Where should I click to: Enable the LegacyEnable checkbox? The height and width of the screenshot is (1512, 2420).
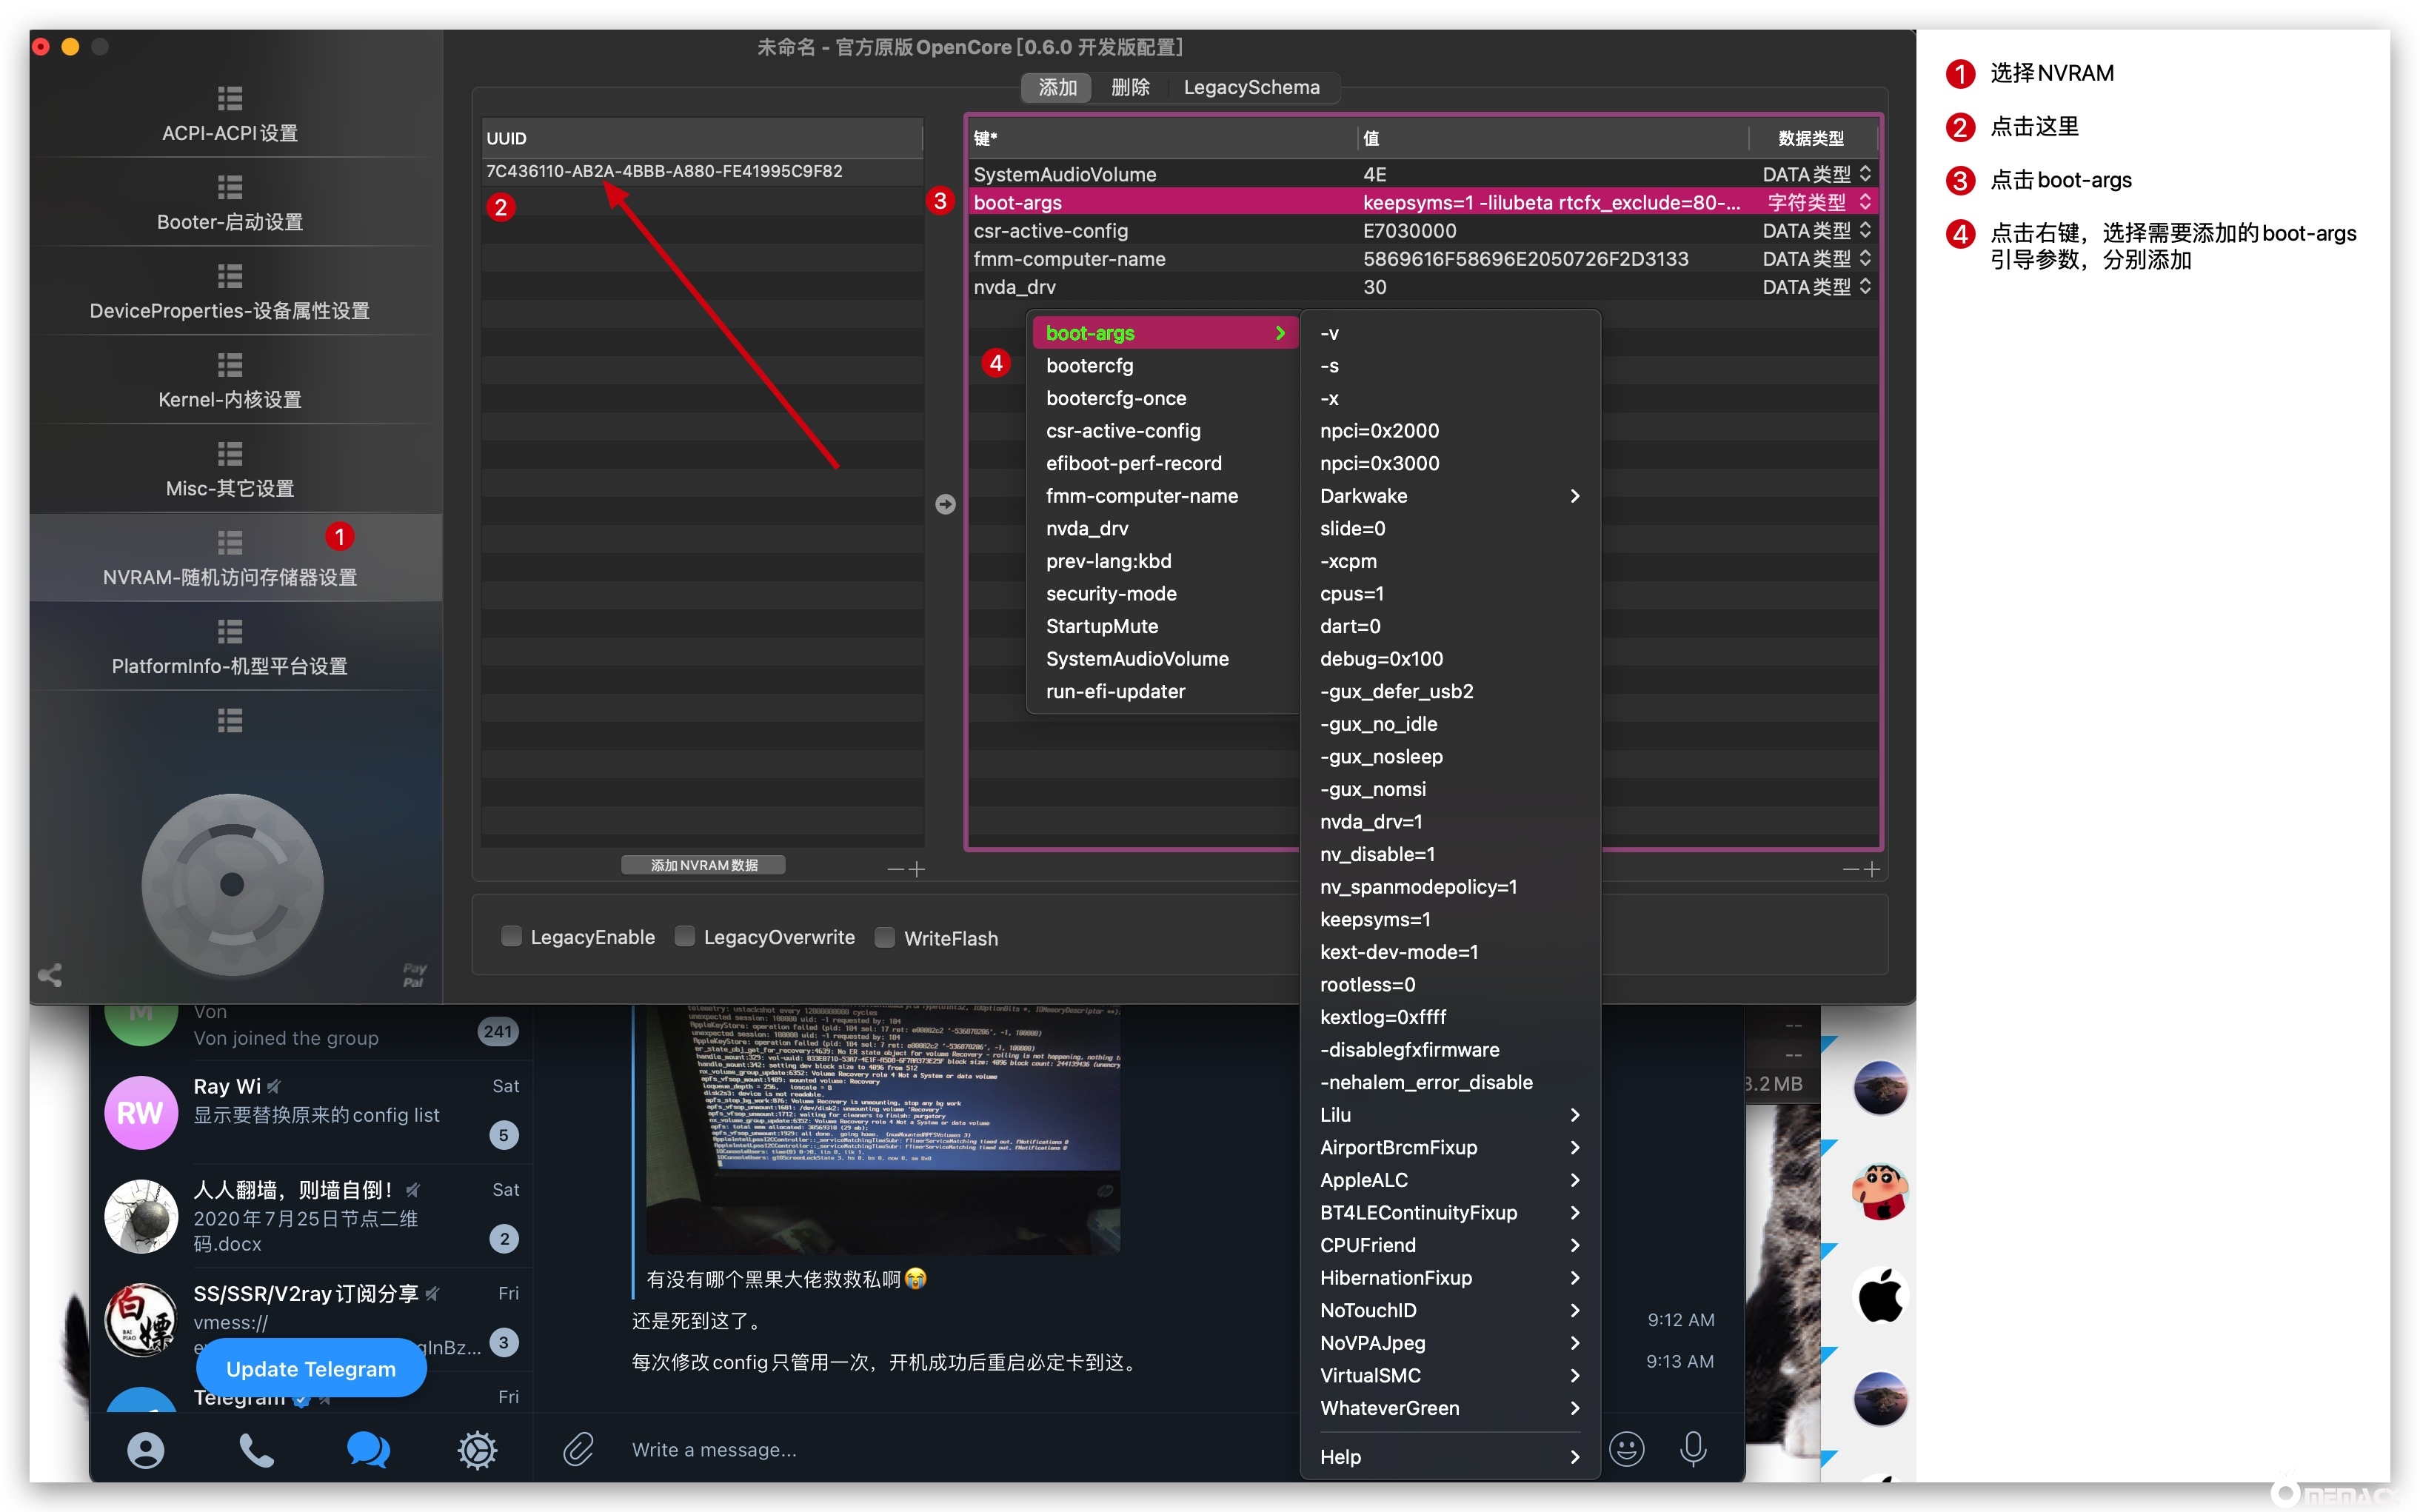click(x=512, y=937)
